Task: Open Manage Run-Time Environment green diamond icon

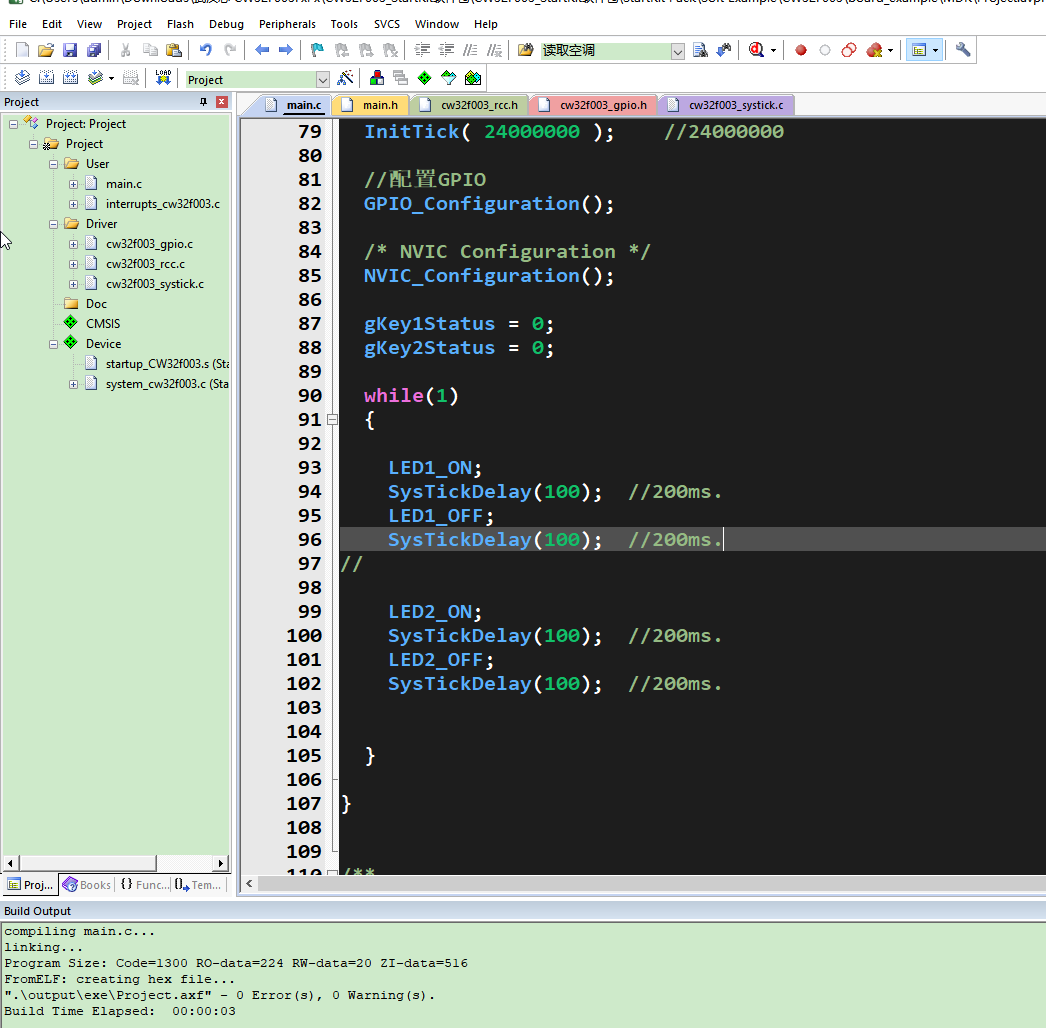Action: coord(424,78)
